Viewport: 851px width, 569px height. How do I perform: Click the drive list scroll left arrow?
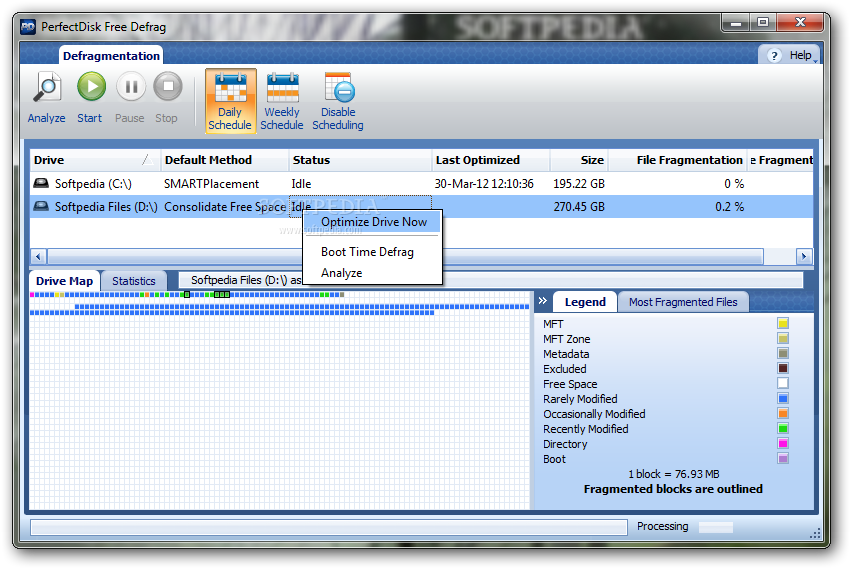pyautogui.click(x=38, y=256)
